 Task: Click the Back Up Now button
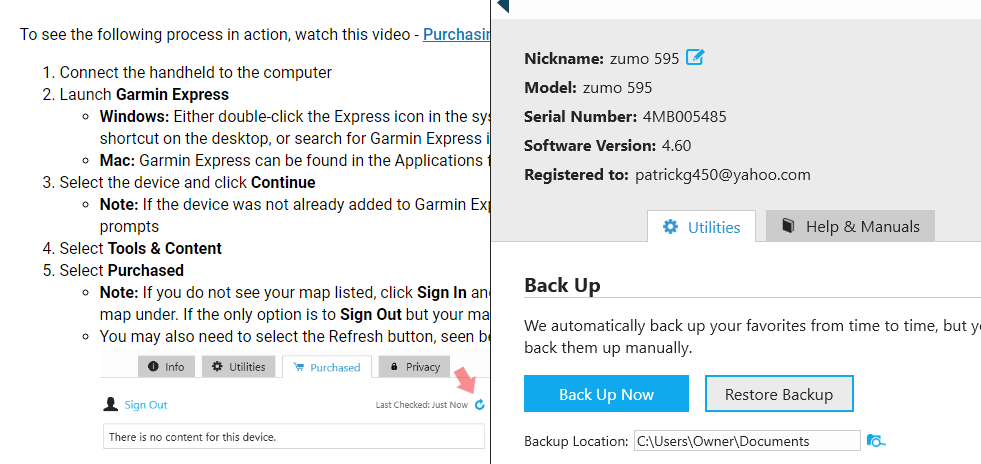point(606,394)
